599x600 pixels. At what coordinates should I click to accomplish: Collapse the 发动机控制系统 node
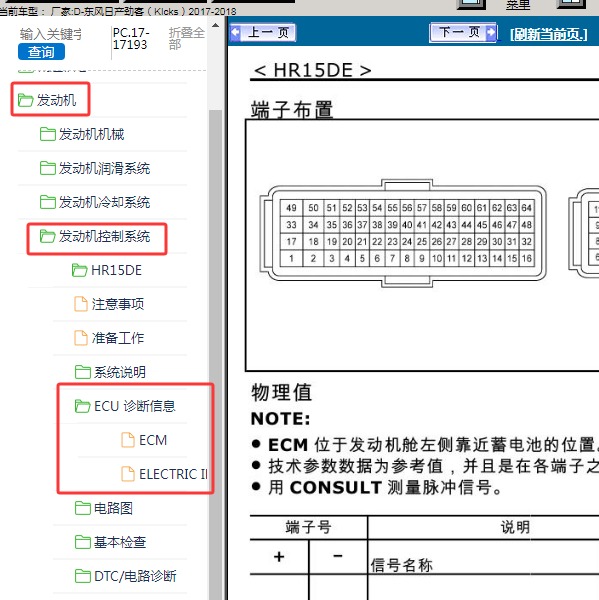(x=104, y=236)
